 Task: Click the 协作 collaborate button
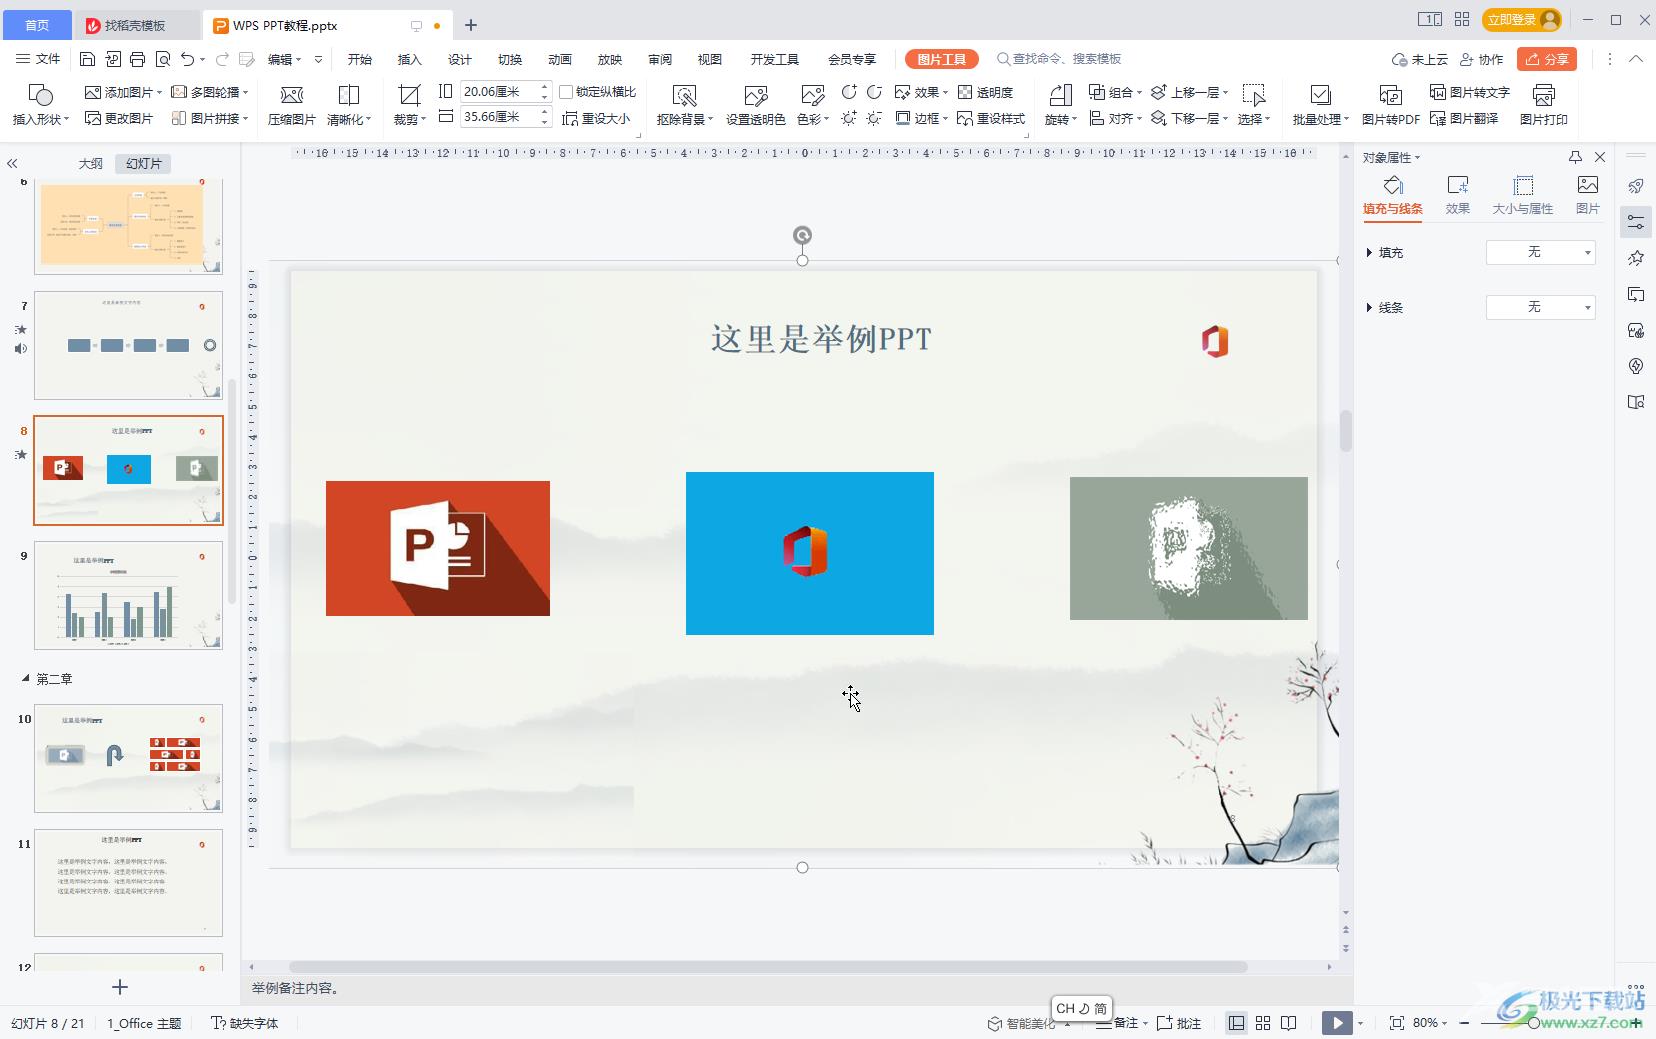point(1482,59)
